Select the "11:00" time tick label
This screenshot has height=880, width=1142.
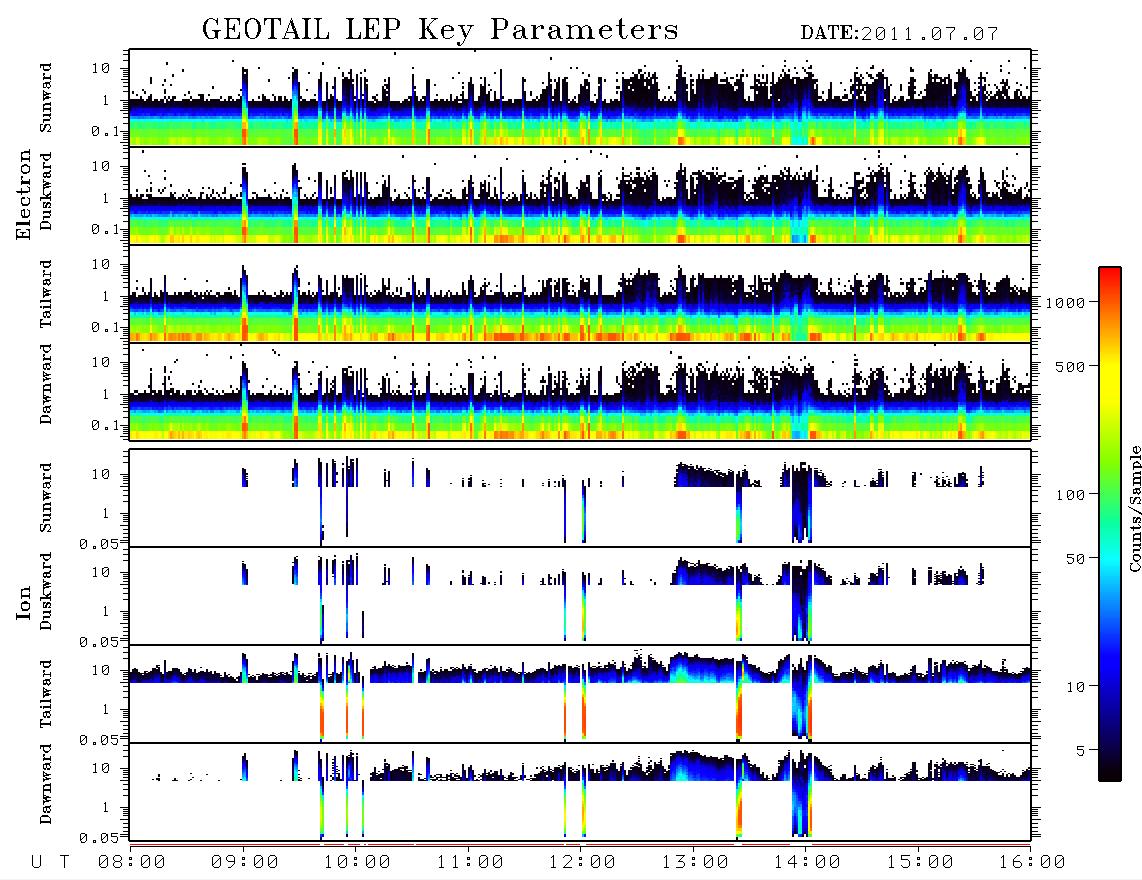click(470, 862)
